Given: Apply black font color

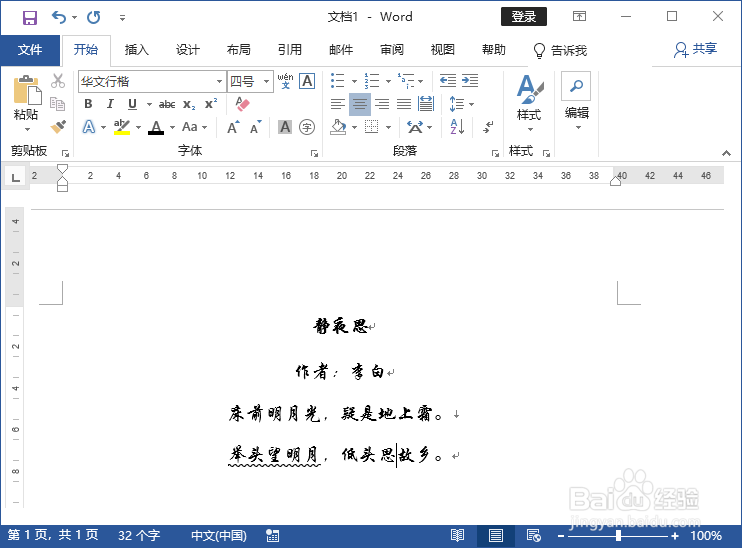Looking at the screenshot, I should click(156, 127).
